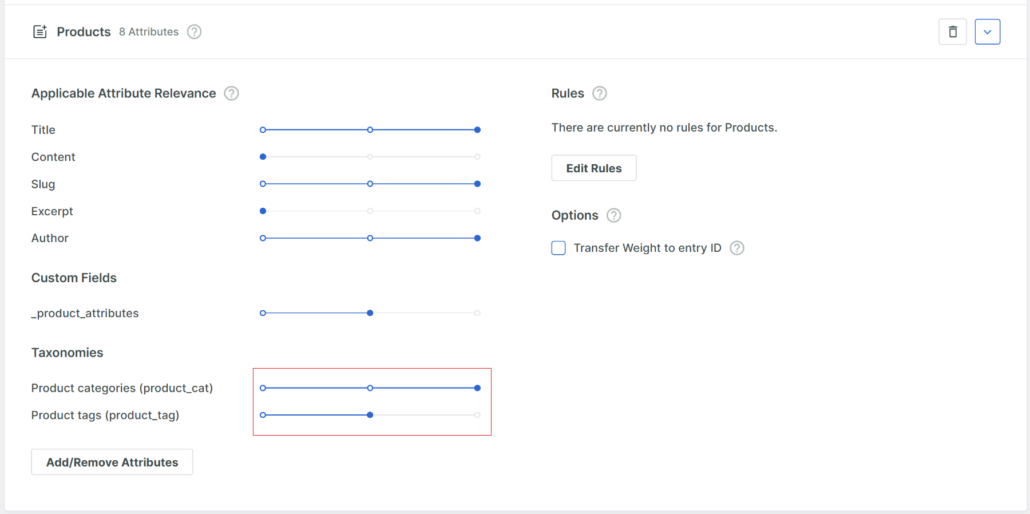The width and height of the screenshot is (1030, 514).
Task: Click the Products heading text
Action: point(83,32)
